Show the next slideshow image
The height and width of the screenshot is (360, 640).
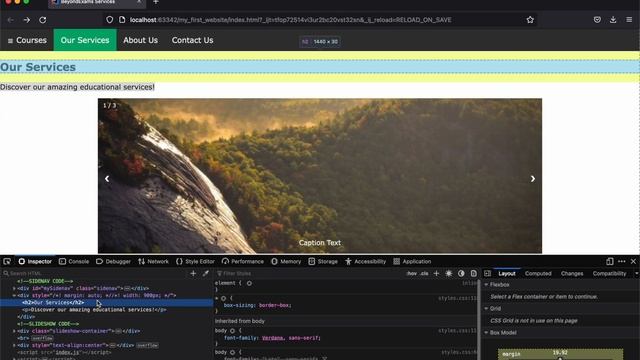click(533, 178)
